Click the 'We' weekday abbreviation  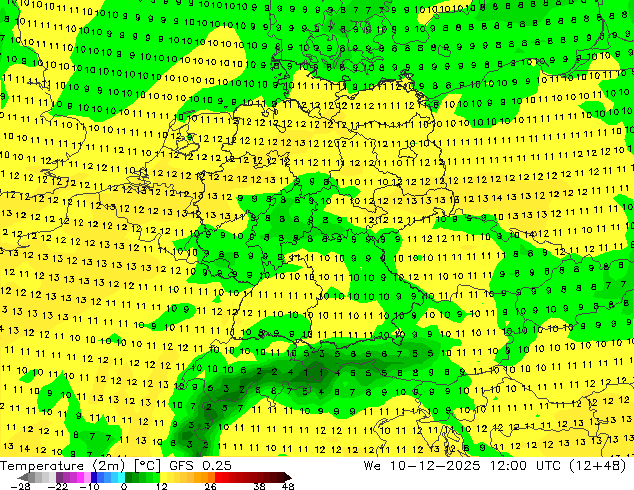(x=372, y=466)
